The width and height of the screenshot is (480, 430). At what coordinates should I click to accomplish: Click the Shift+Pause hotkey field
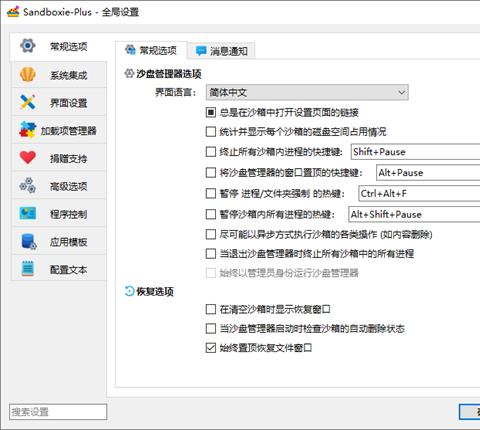click(415, 152)
